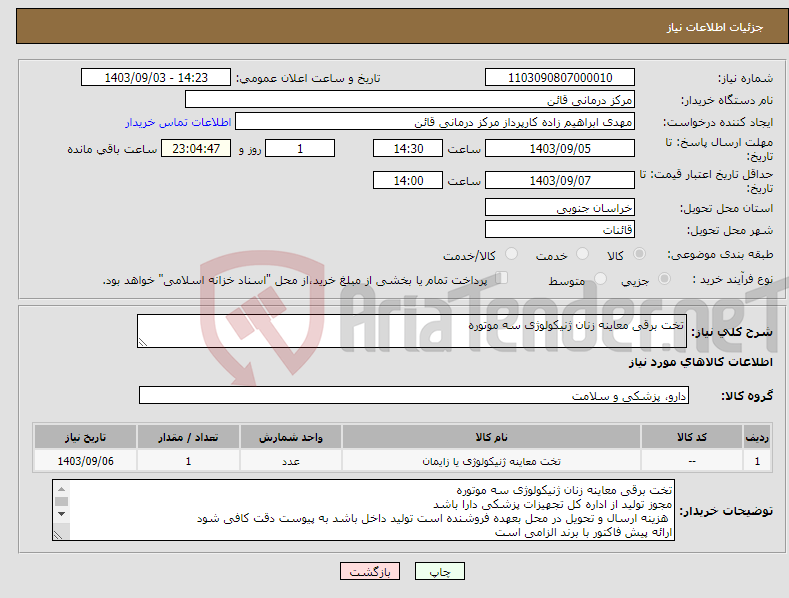789x598 pixels.
Task: Select the کالا/خدمت radio button
Action: 511,254
